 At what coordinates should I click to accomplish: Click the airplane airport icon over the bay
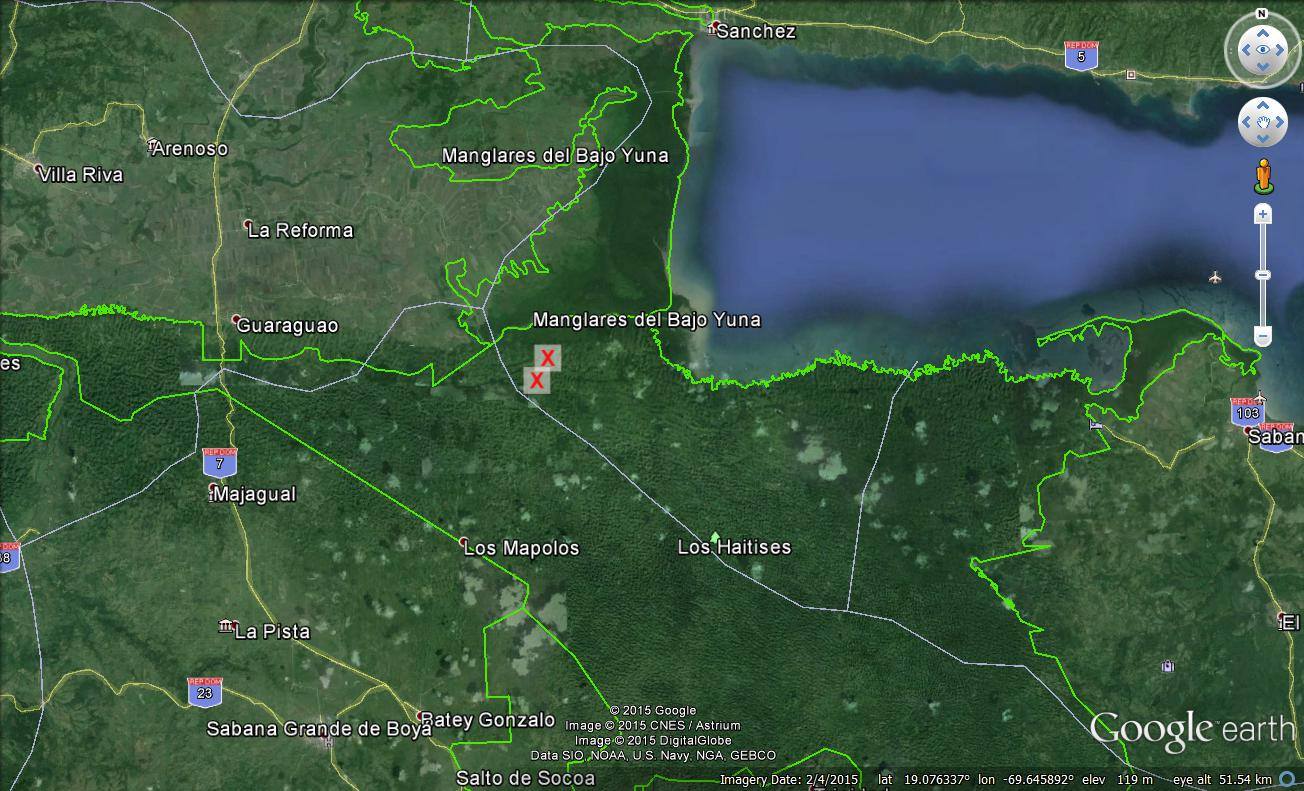pyautogui.click(x=1215, y=277)
